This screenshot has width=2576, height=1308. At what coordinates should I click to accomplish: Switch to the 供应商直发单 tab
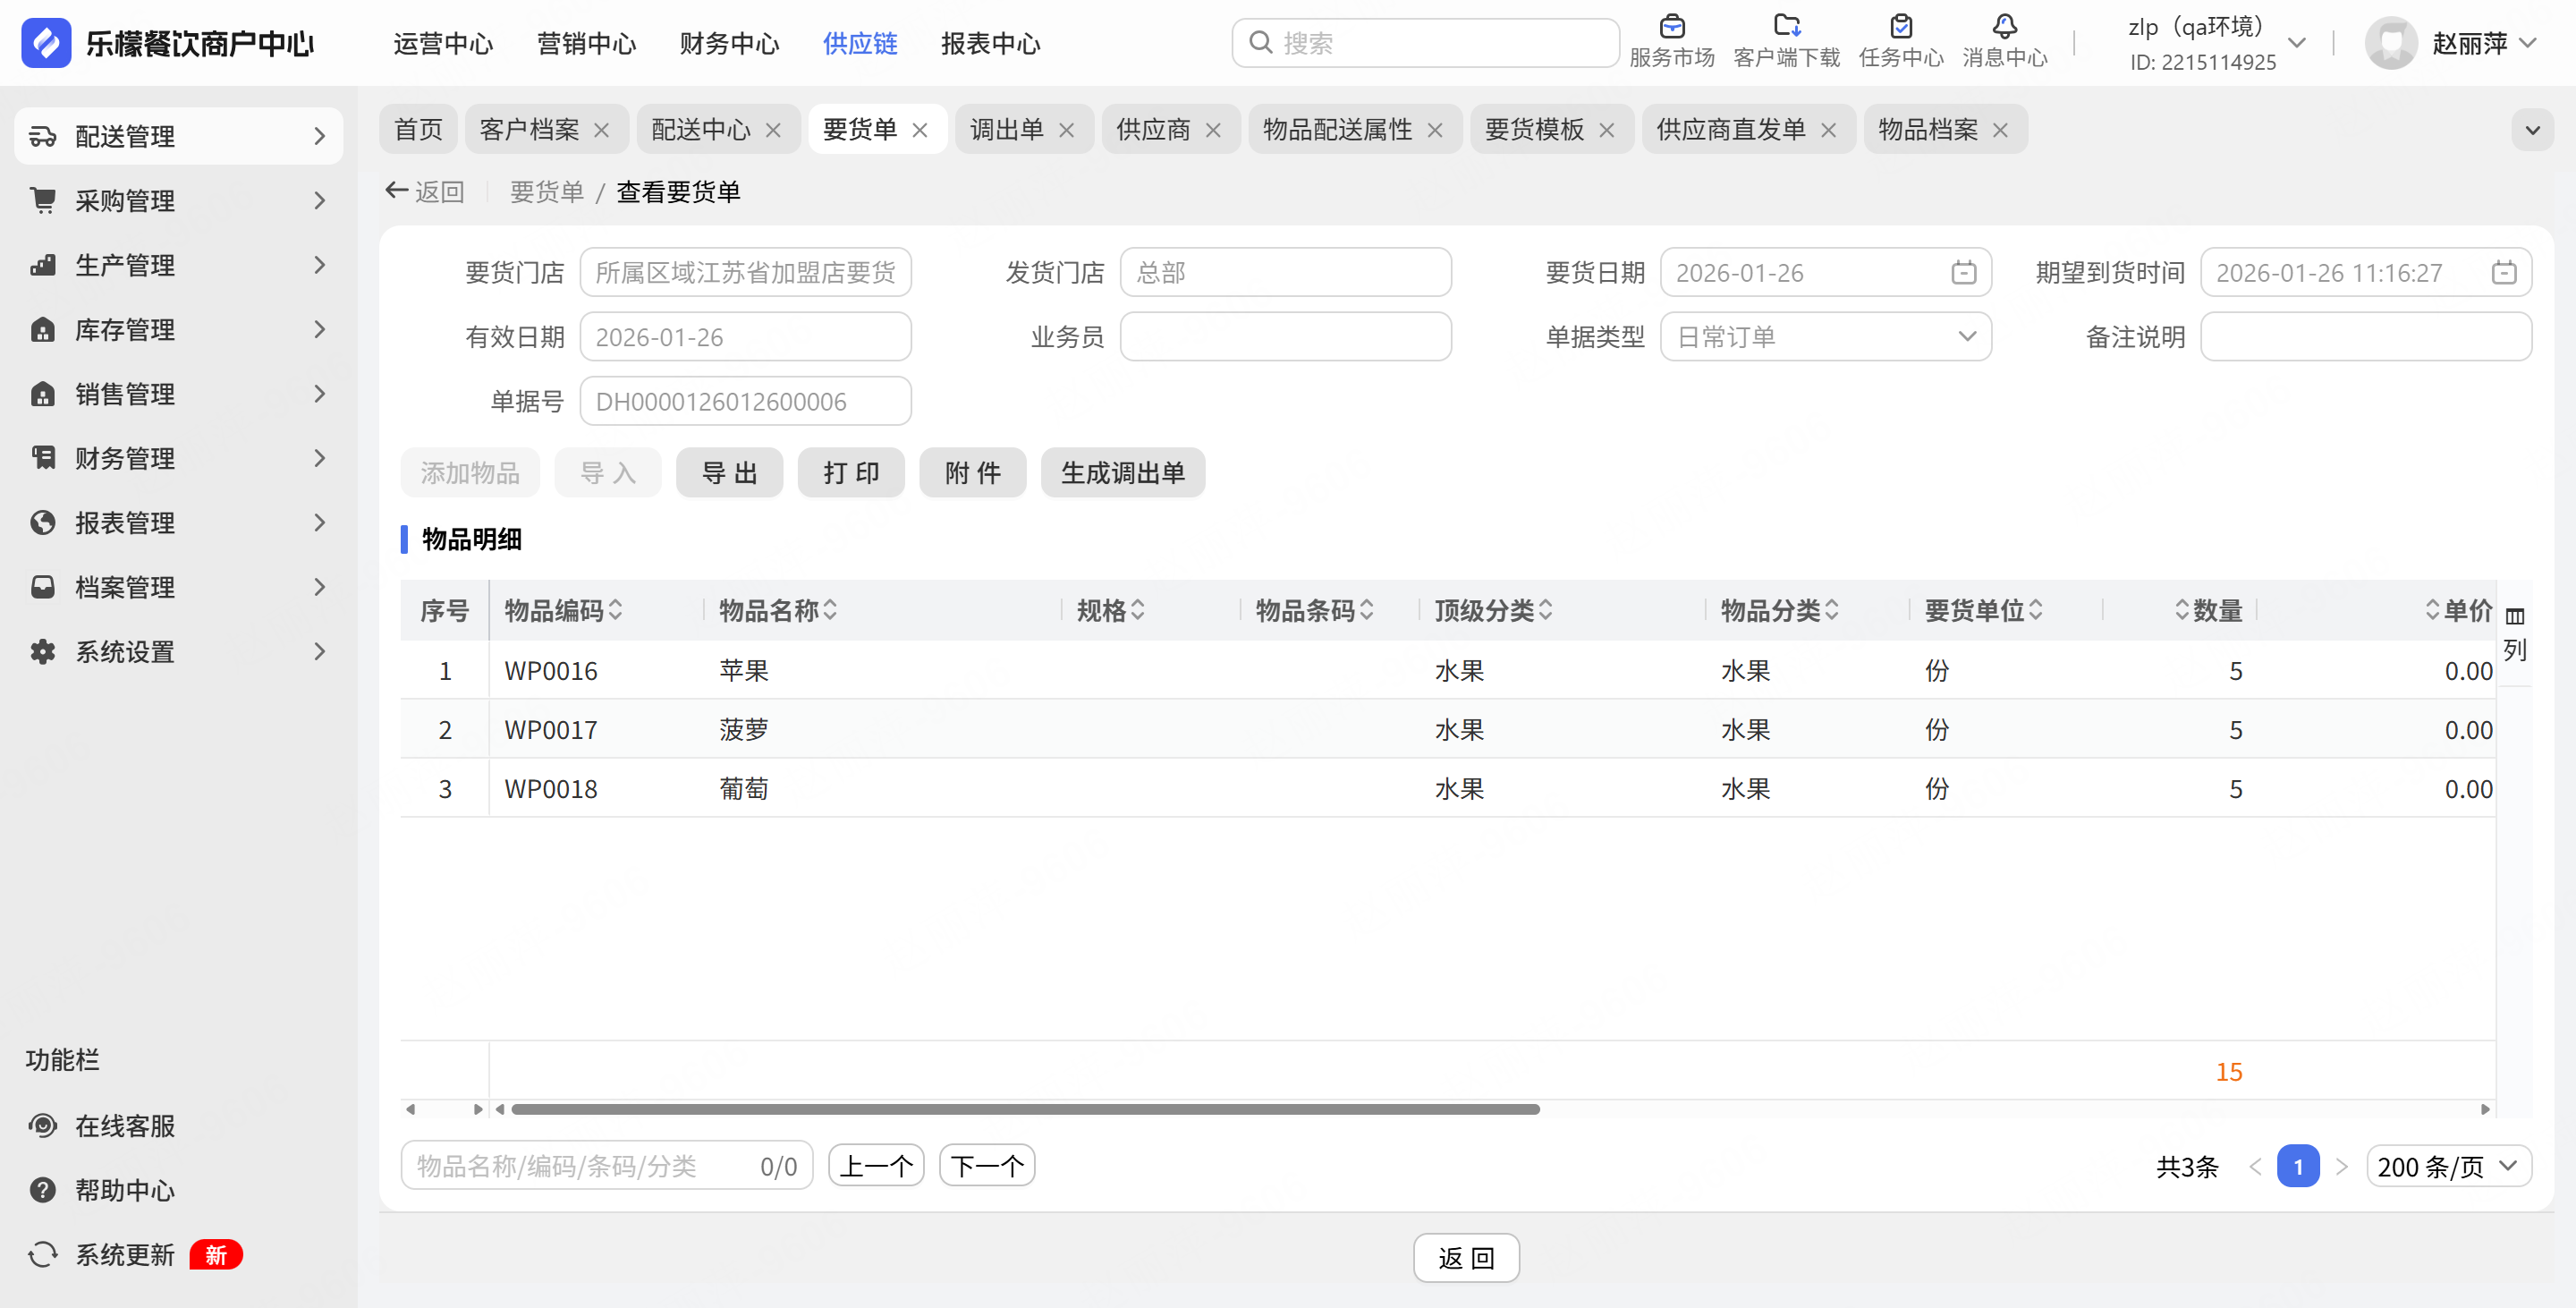(1730, 130)
